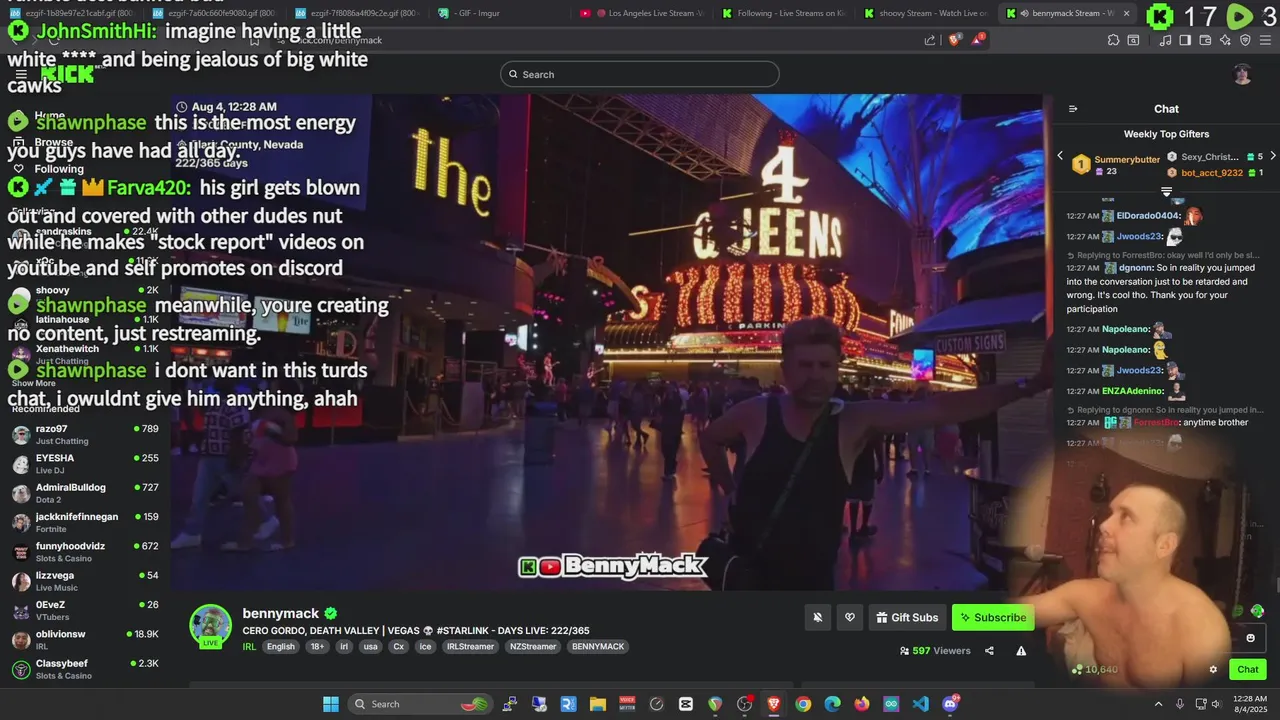Mute tab audio via speaker icon
Image resolution: width=1280 pixels, height=720 pixels.
[1024, 13]
